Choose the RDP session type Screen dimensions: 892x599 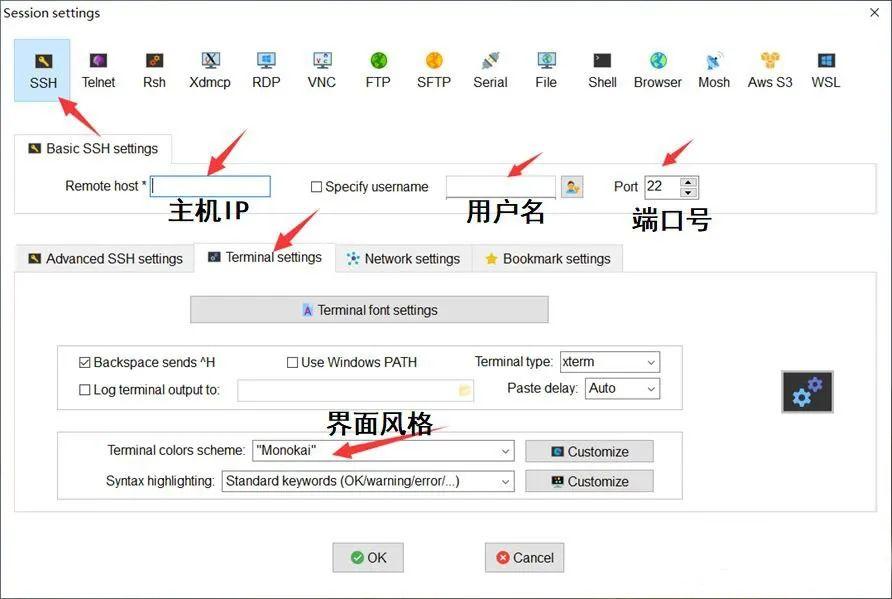pos(266,67)
